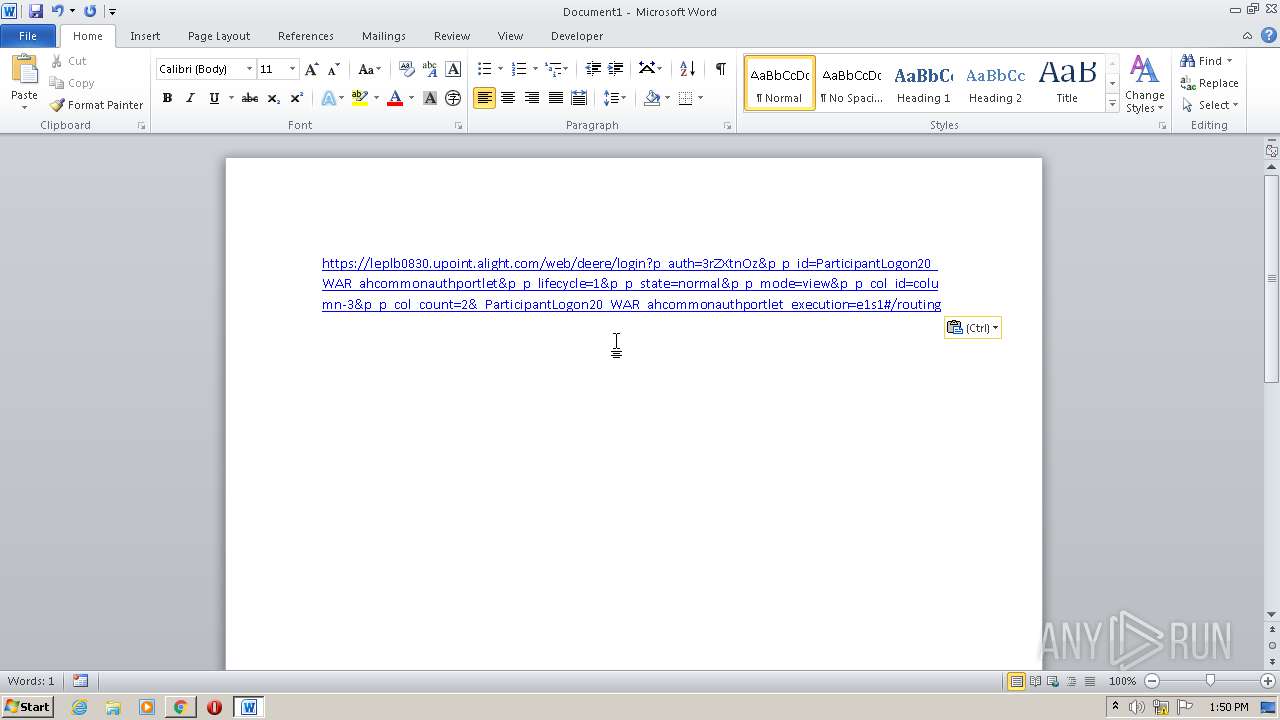Screen dimensions: 1280x720
Task: Click the Words: 1 status indicator
Action: [31, 681]
